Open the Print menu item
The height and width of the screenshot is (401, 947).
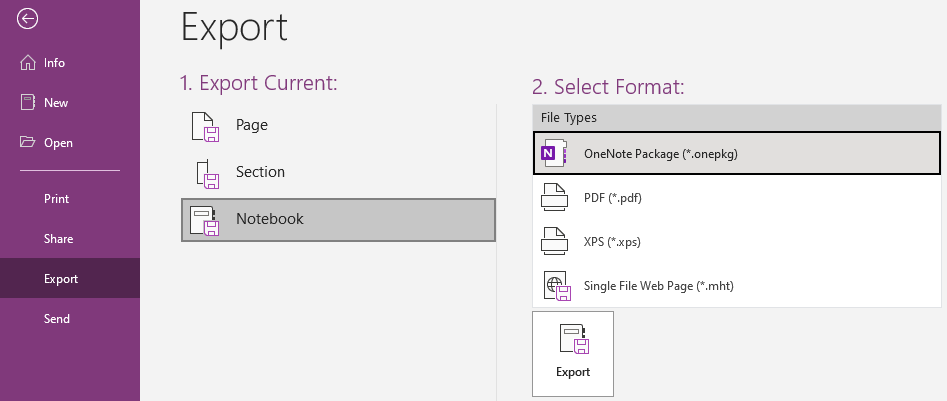coord(57,199)
